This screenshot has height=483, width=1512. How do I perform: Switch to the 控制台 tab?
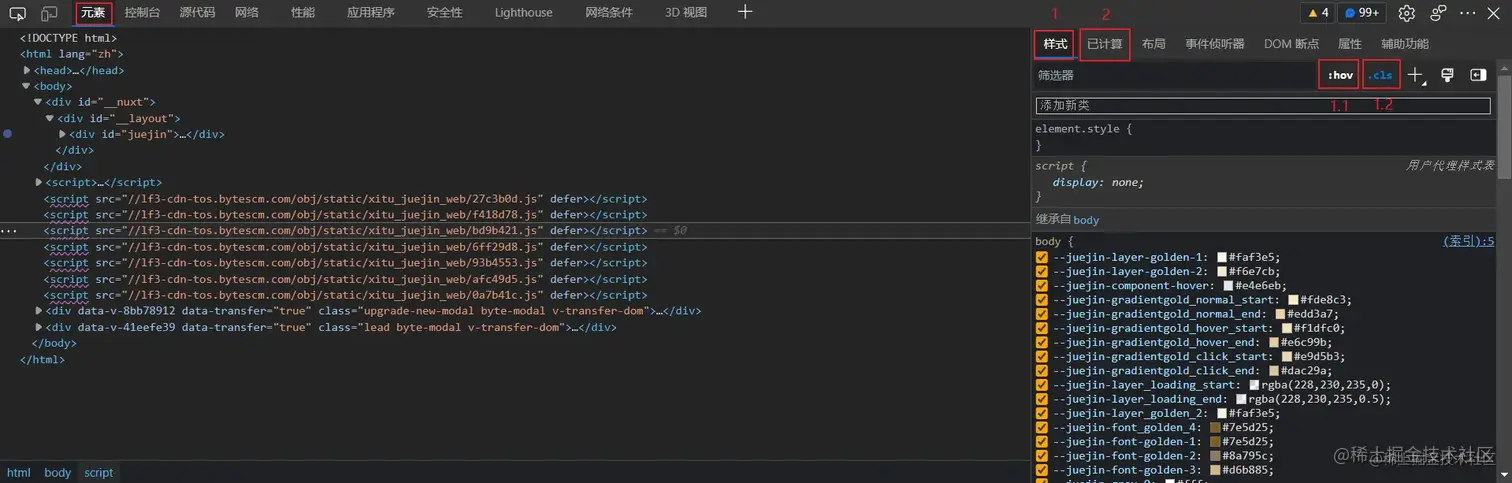pos(142,13)
